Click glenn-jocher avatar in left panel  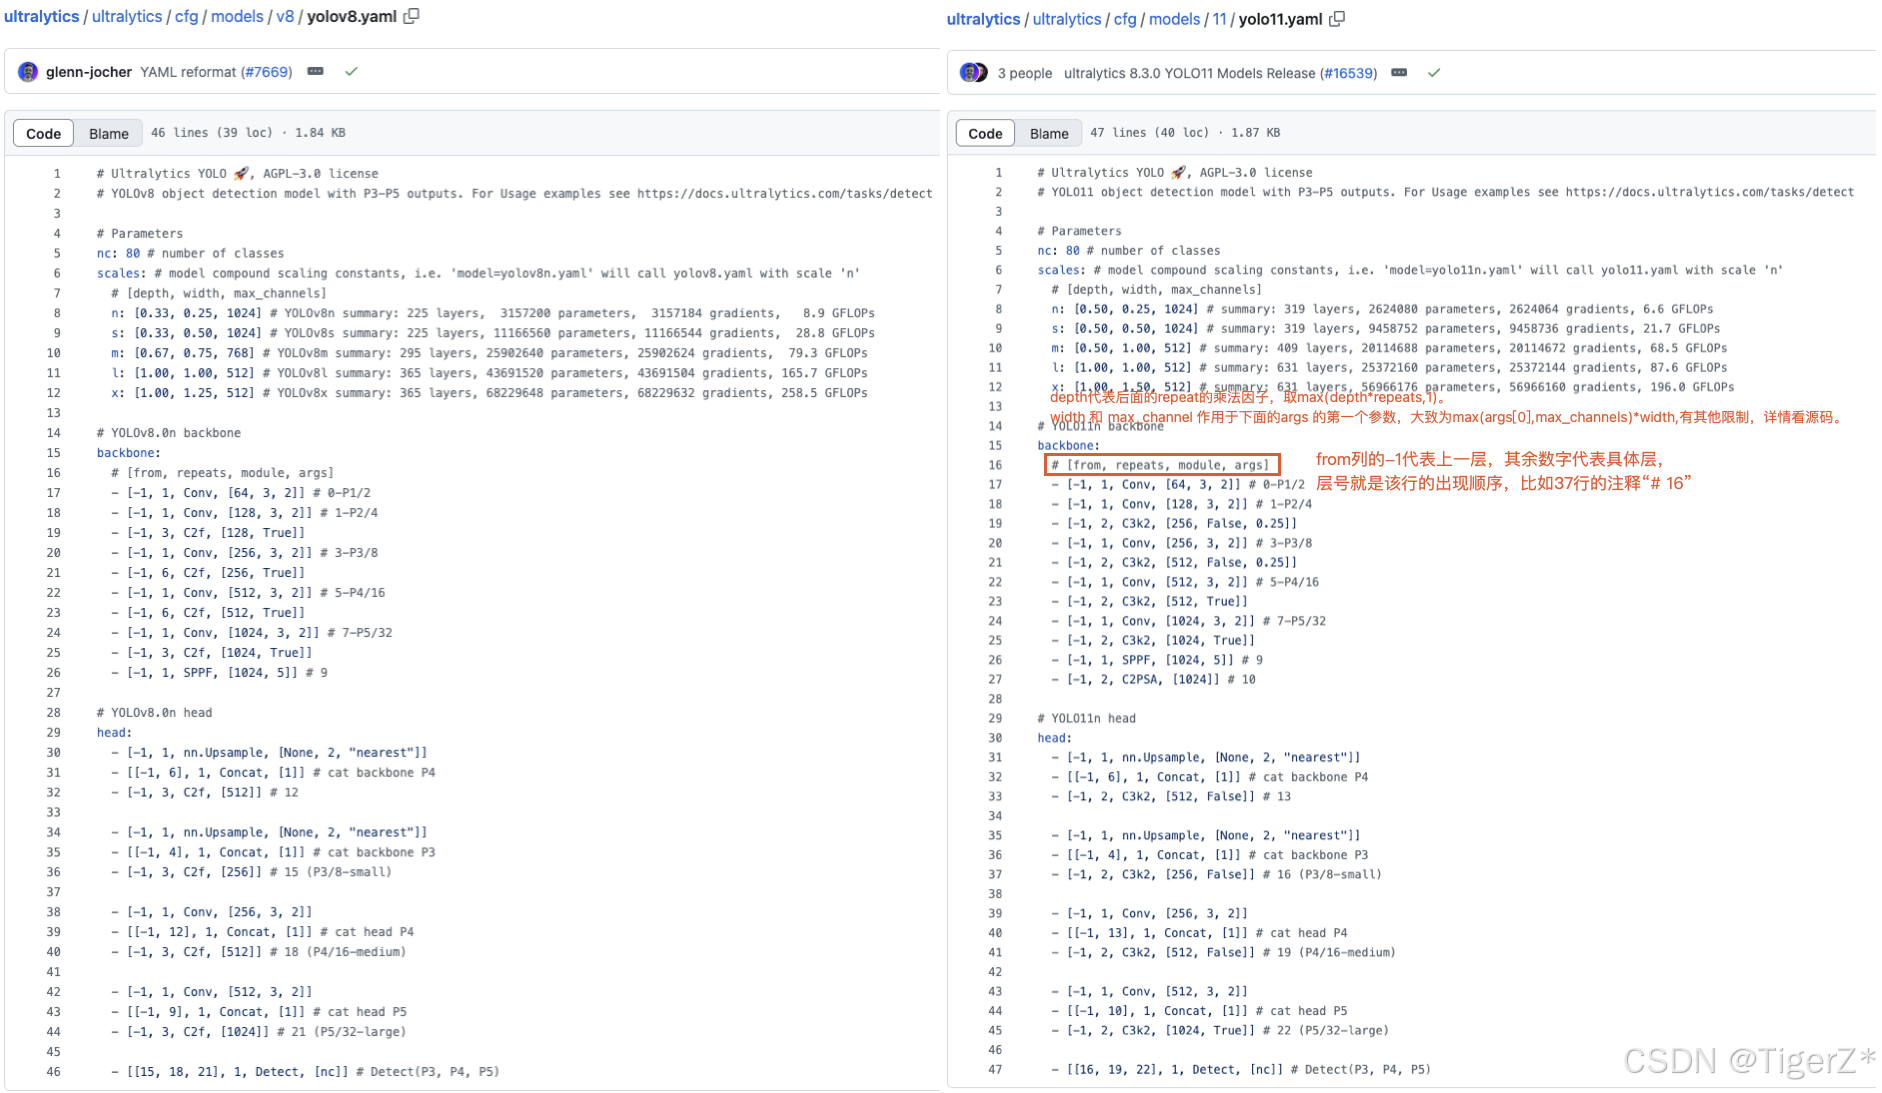click(x=28, y=72)
